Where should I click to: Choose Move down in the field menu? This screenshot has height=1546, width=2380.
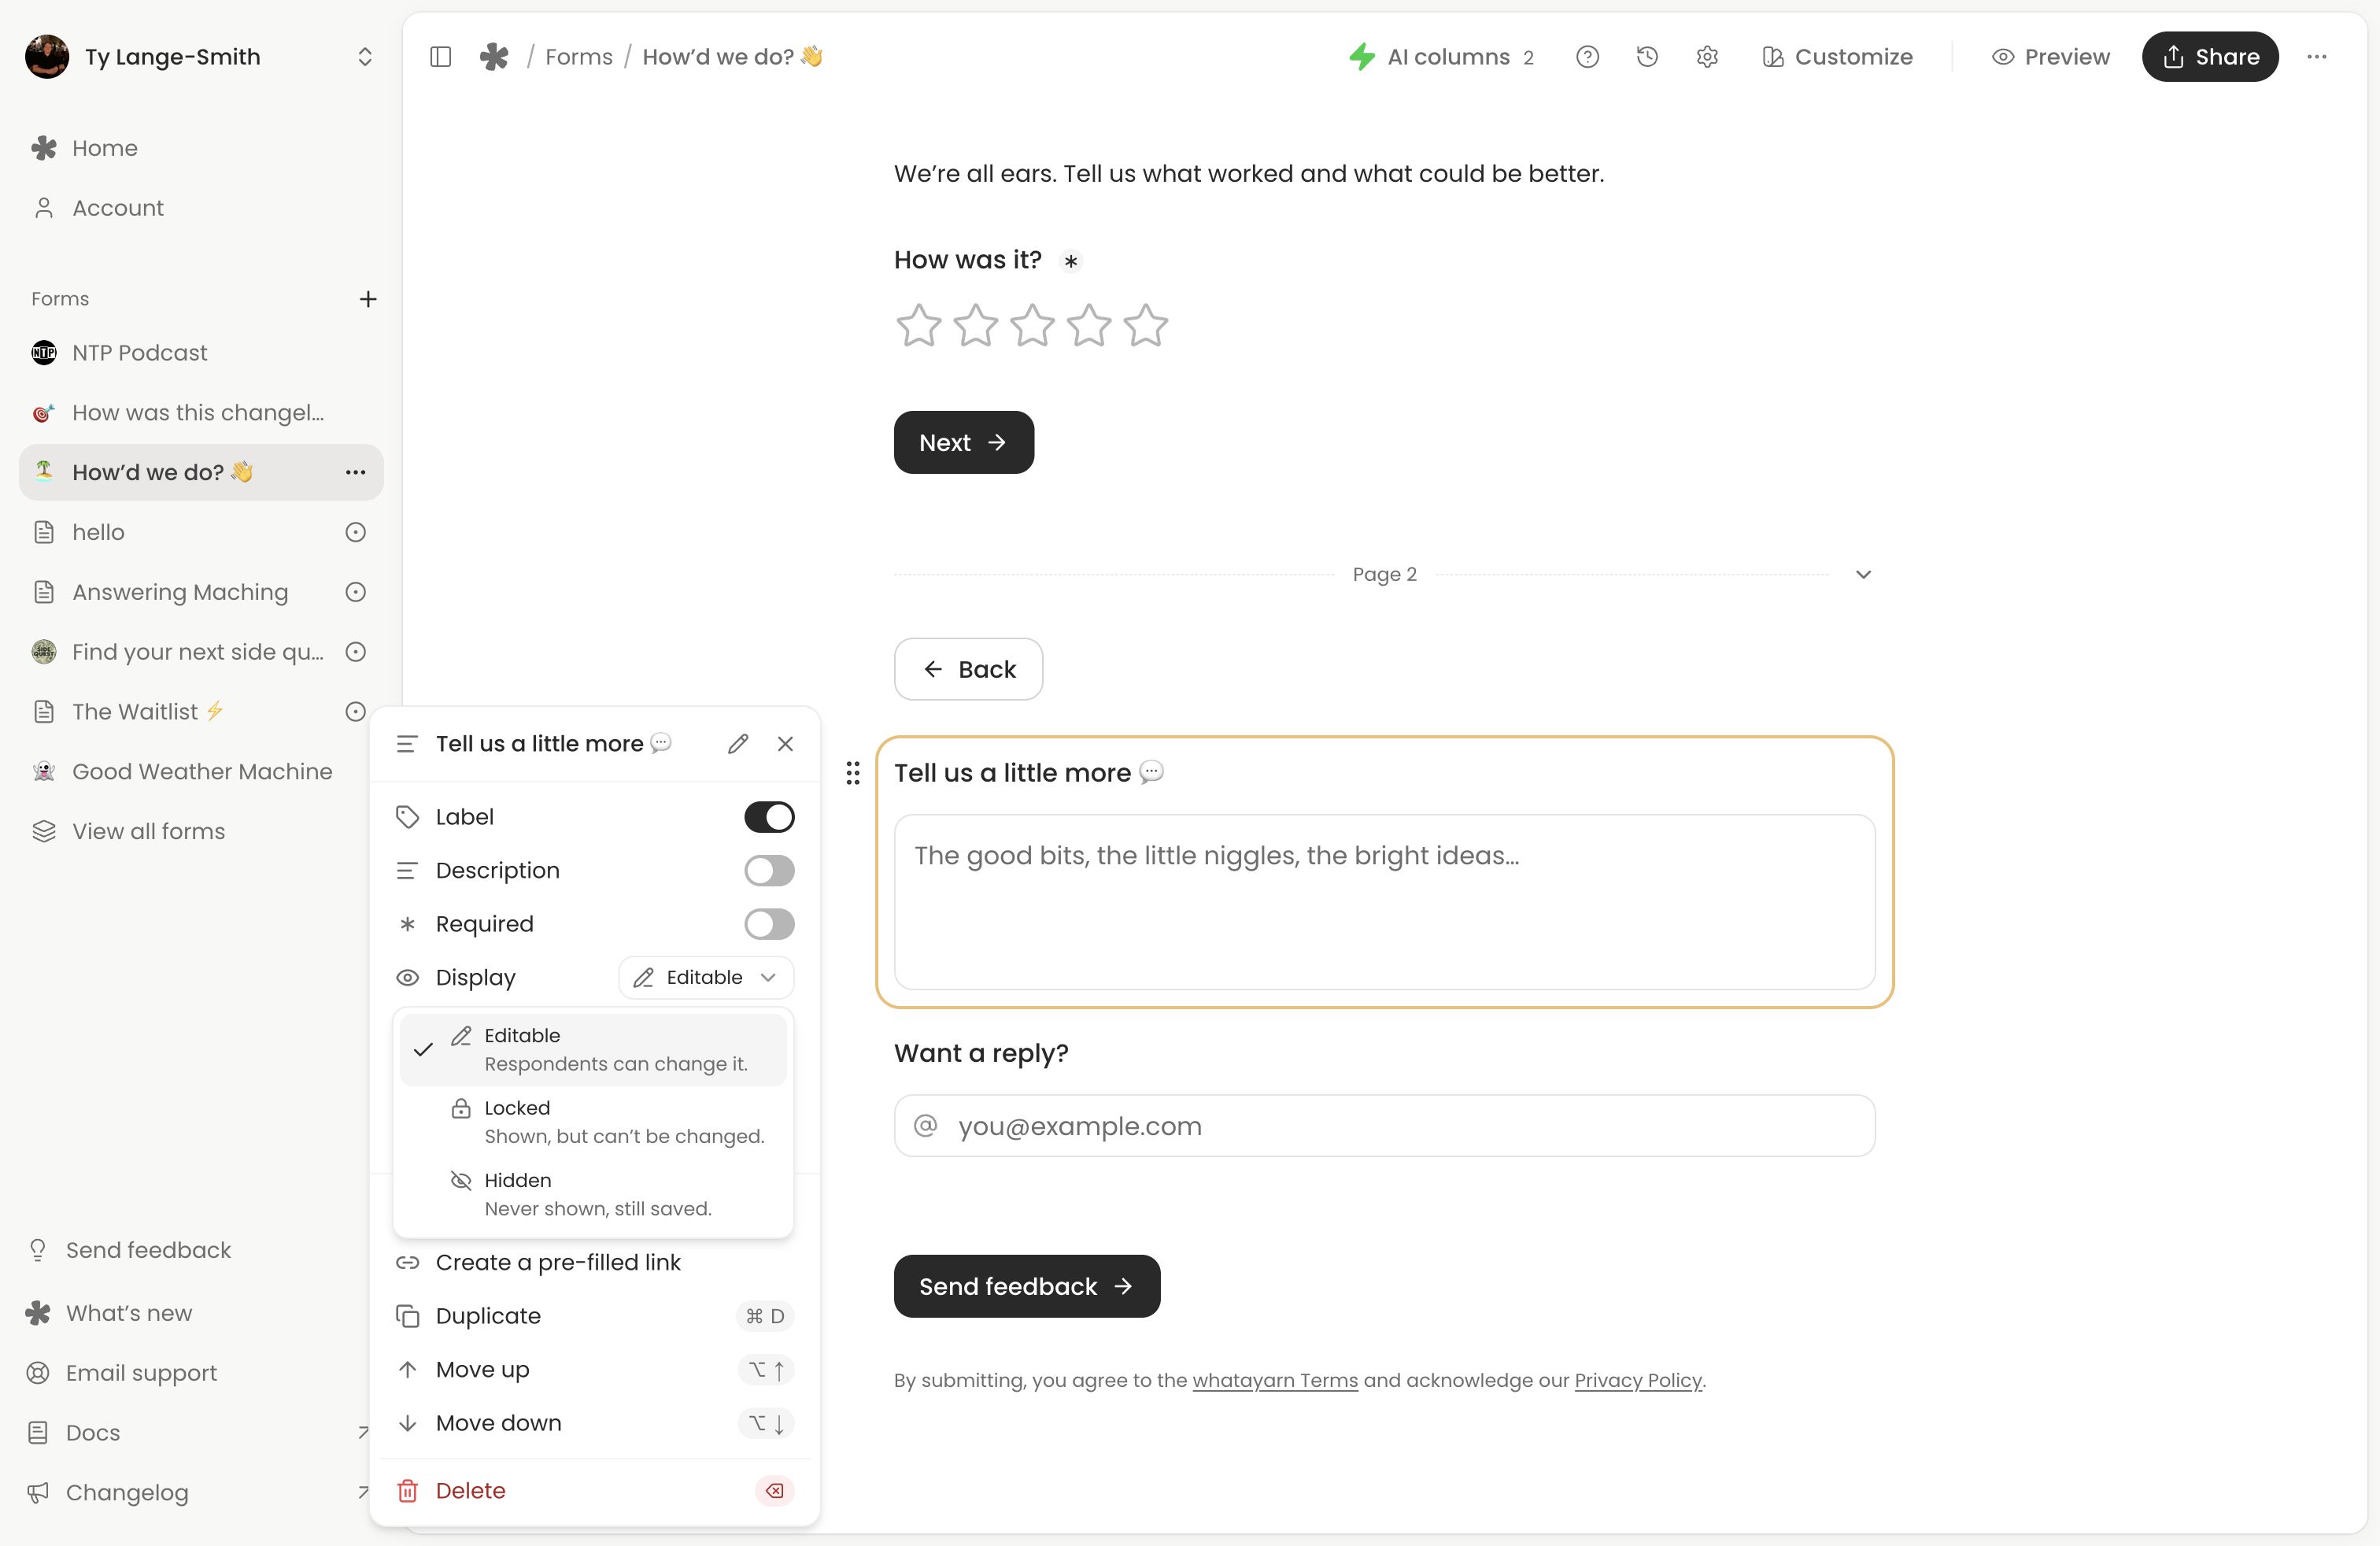coord(594,1423)
